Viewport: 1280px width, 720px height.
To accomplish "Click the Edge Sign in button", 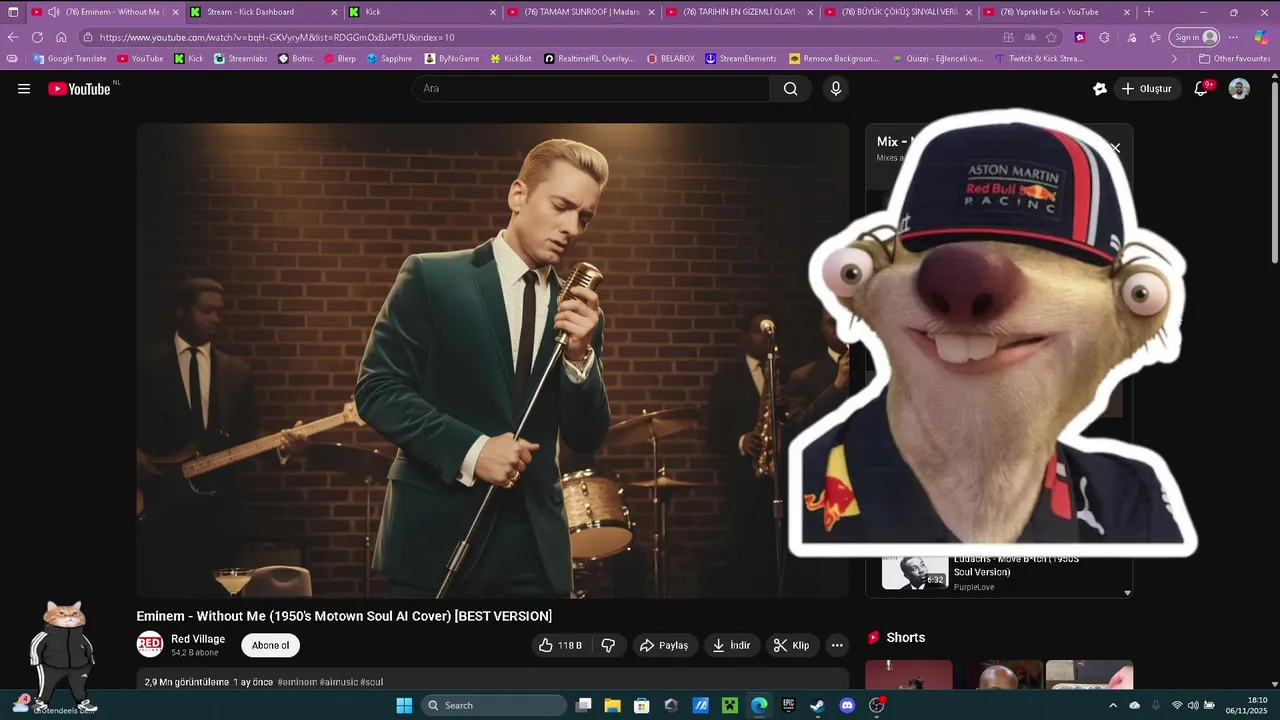I will coord(1196,37).
